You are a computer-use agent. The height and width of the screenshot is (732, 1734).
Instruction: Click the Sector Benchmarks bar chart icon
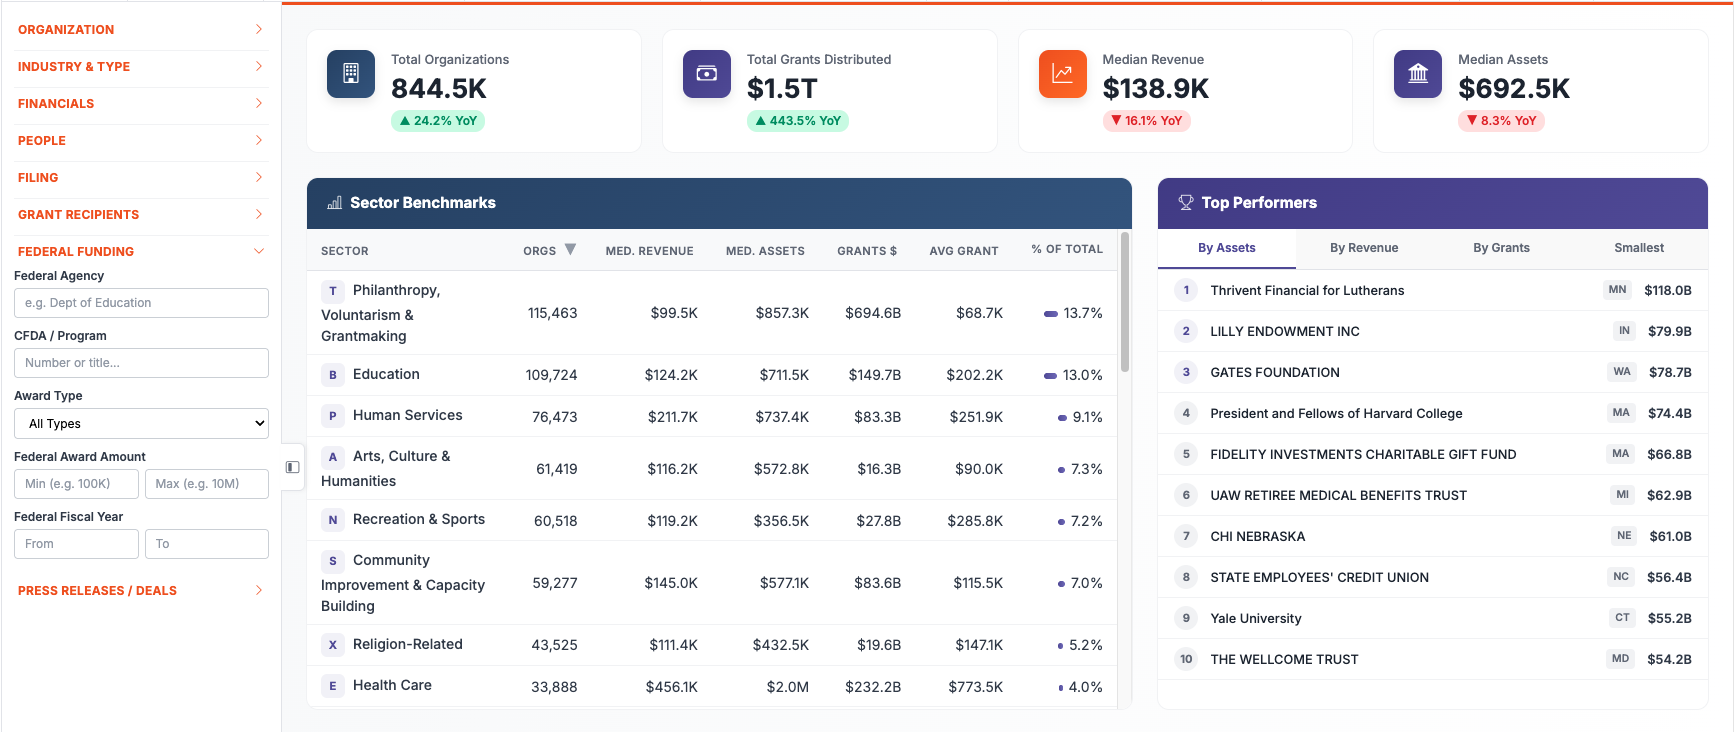click(x=334, y=203)
